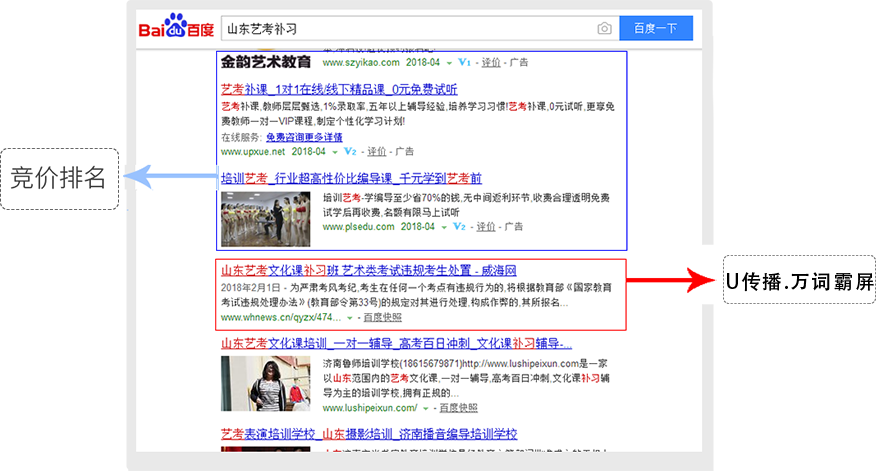876x471 pixels.
Task: Click 评价 next to www.upxue.net
Action: [x=377, y=151]
